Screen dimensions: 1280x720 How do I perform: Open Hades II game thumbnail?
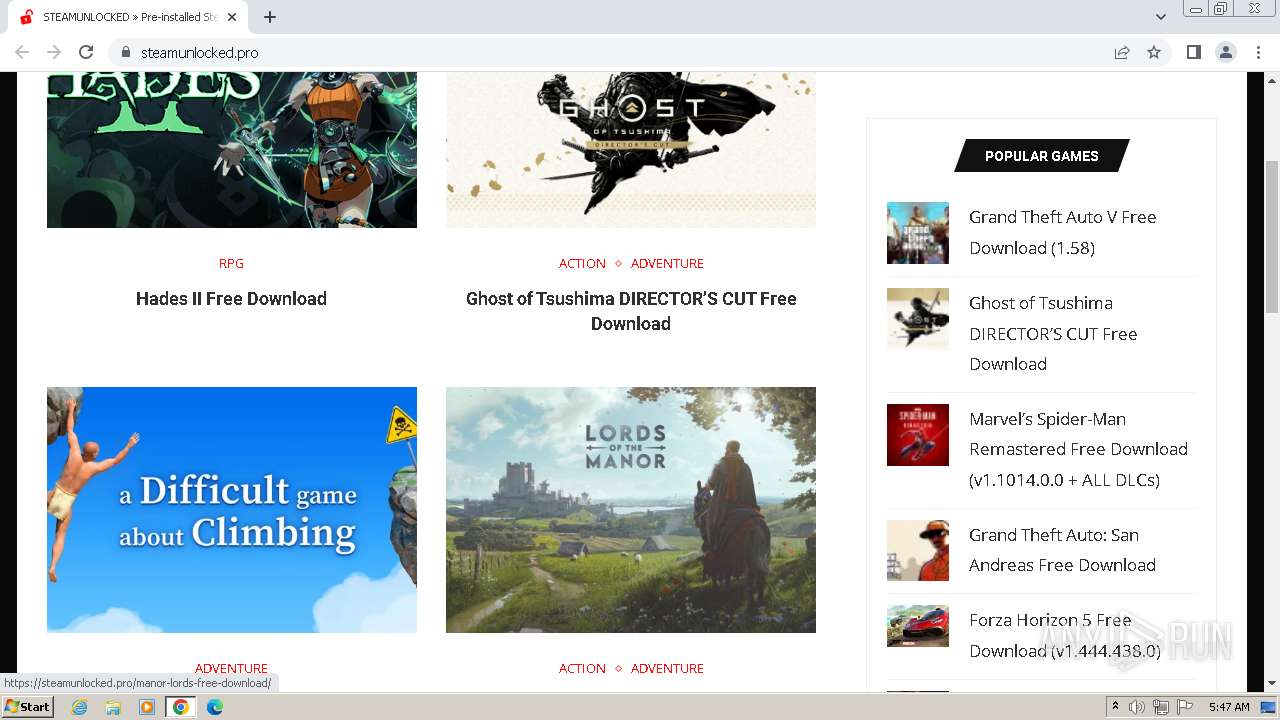pyautogui.click(x=232, y=150)
